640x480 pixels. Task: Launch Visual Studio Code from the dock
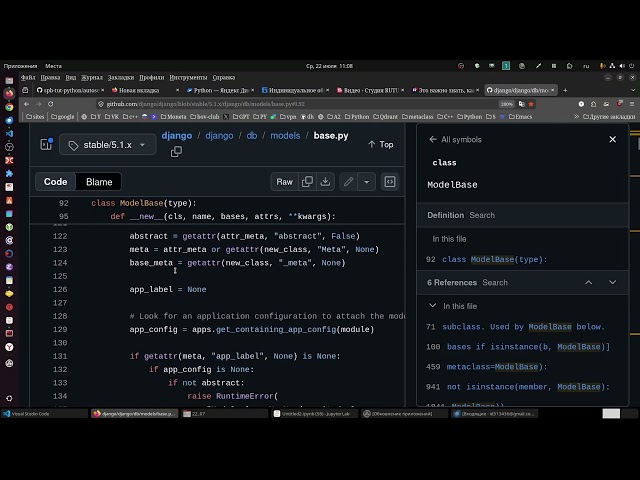tap(9, 133)
